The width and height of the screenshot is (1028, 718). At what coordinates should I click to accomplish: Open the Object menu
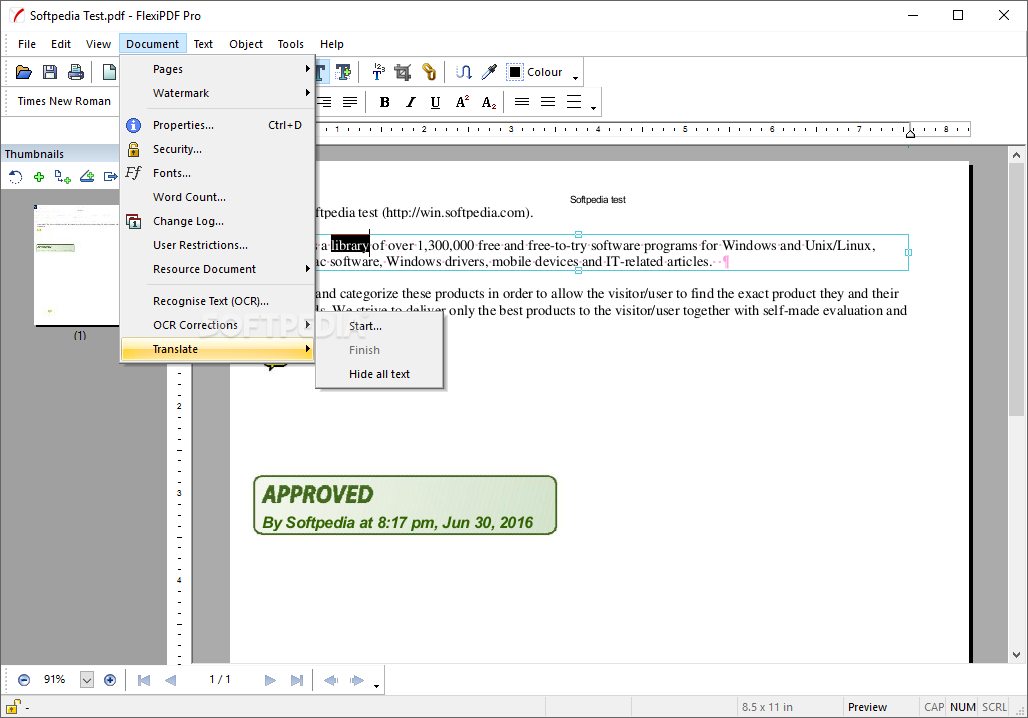point(246,44)
